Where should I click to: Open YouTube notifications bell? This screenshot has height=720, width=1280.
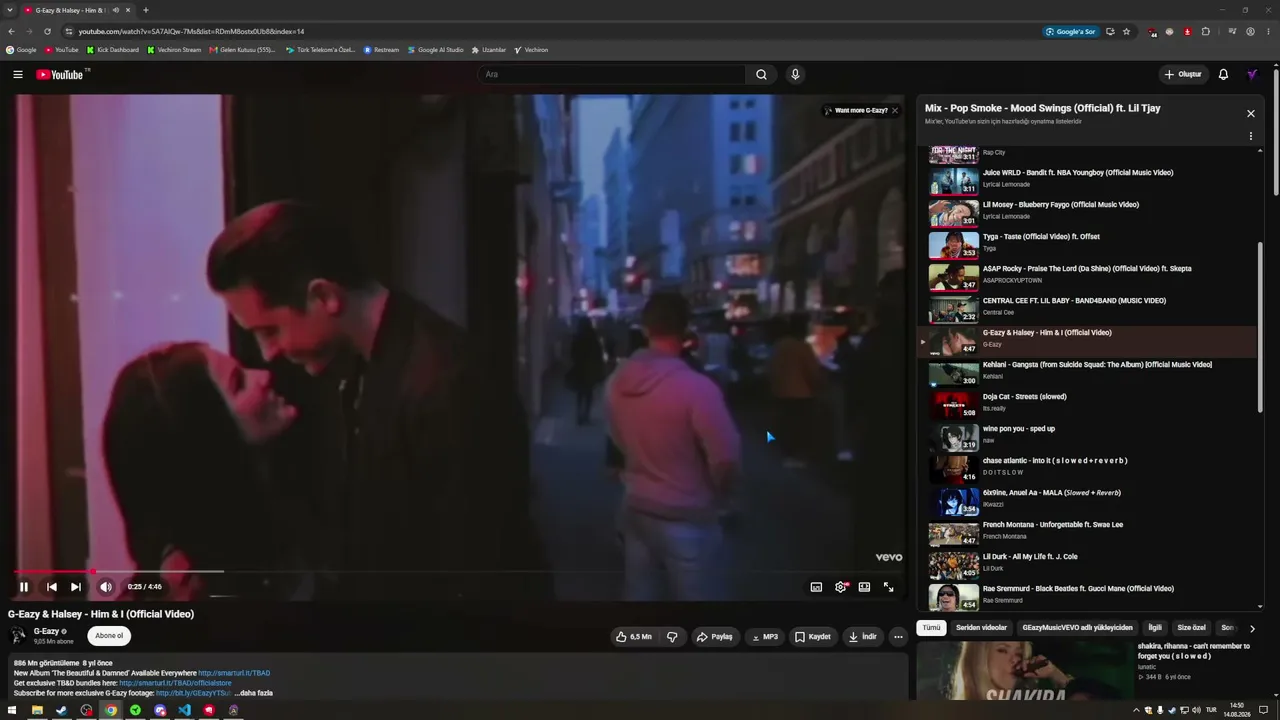coord(1223,74)
